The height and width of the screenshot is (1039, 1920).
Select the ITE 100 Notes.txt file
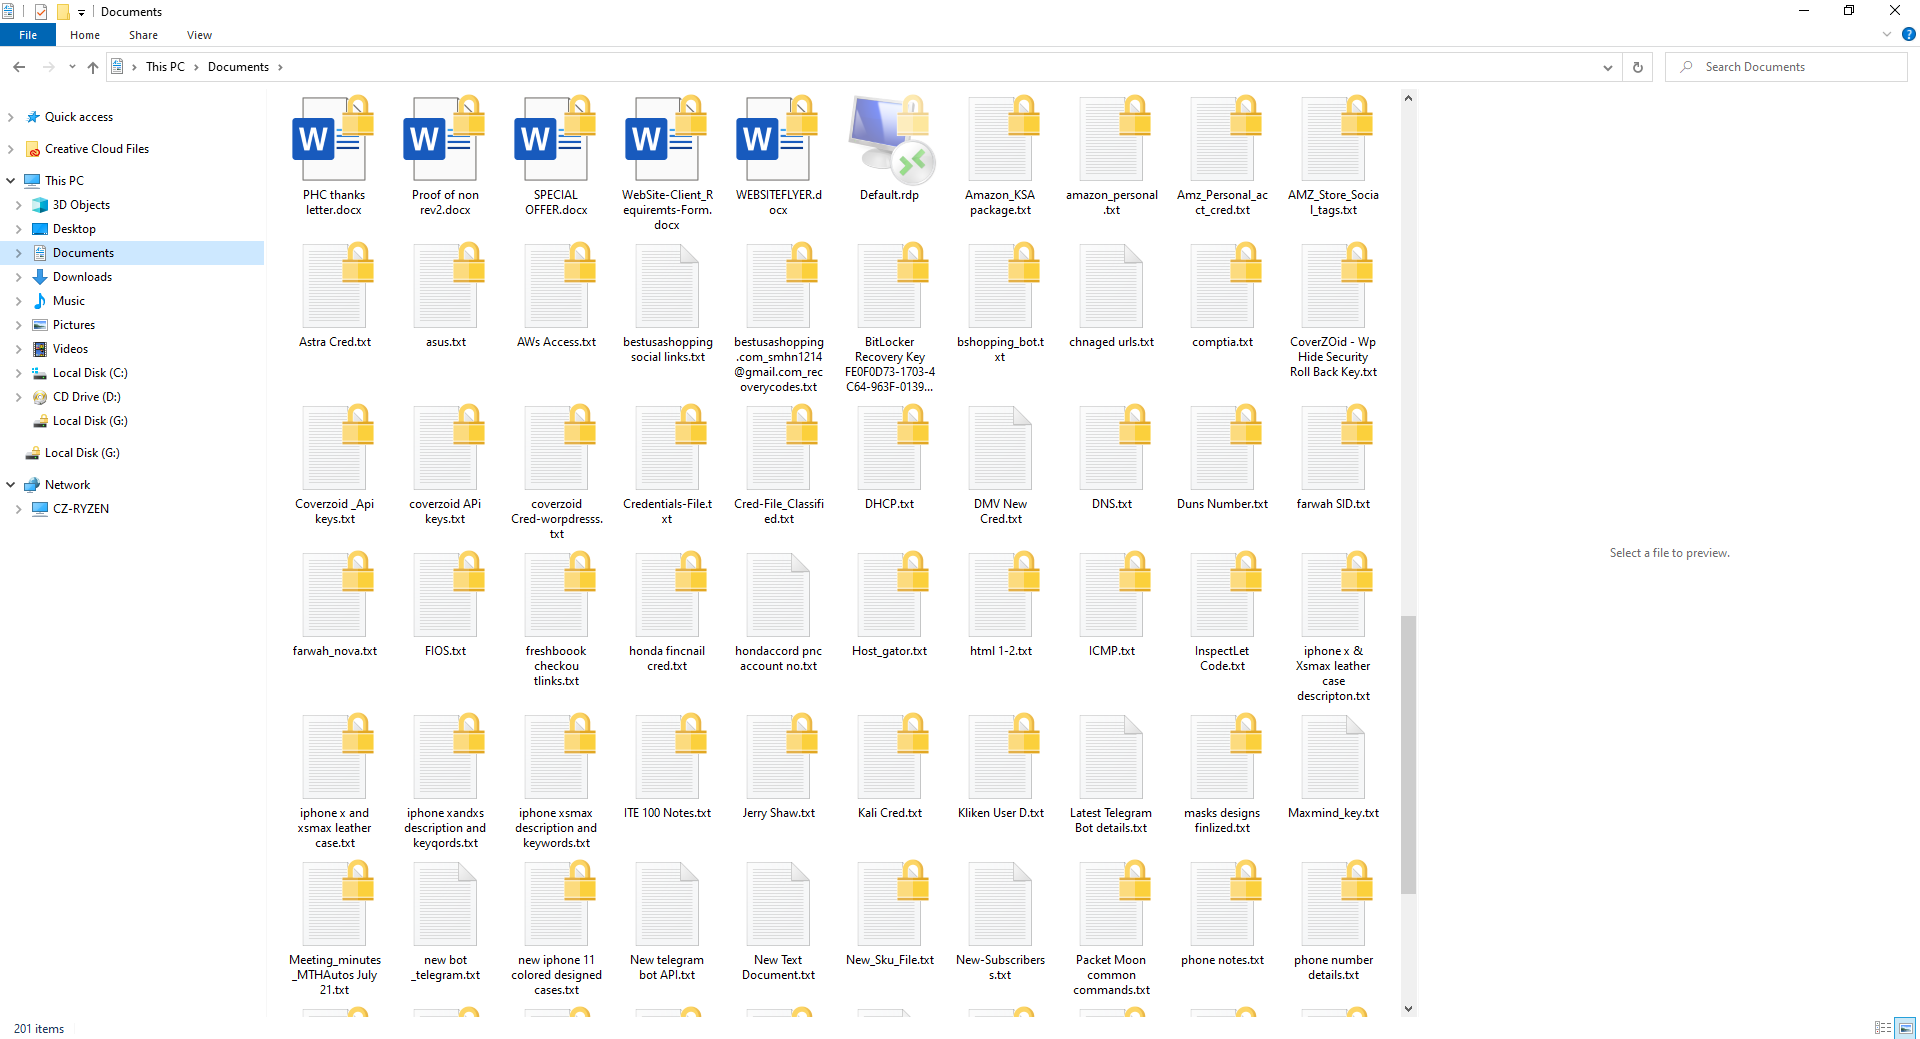tap(667, 767)
